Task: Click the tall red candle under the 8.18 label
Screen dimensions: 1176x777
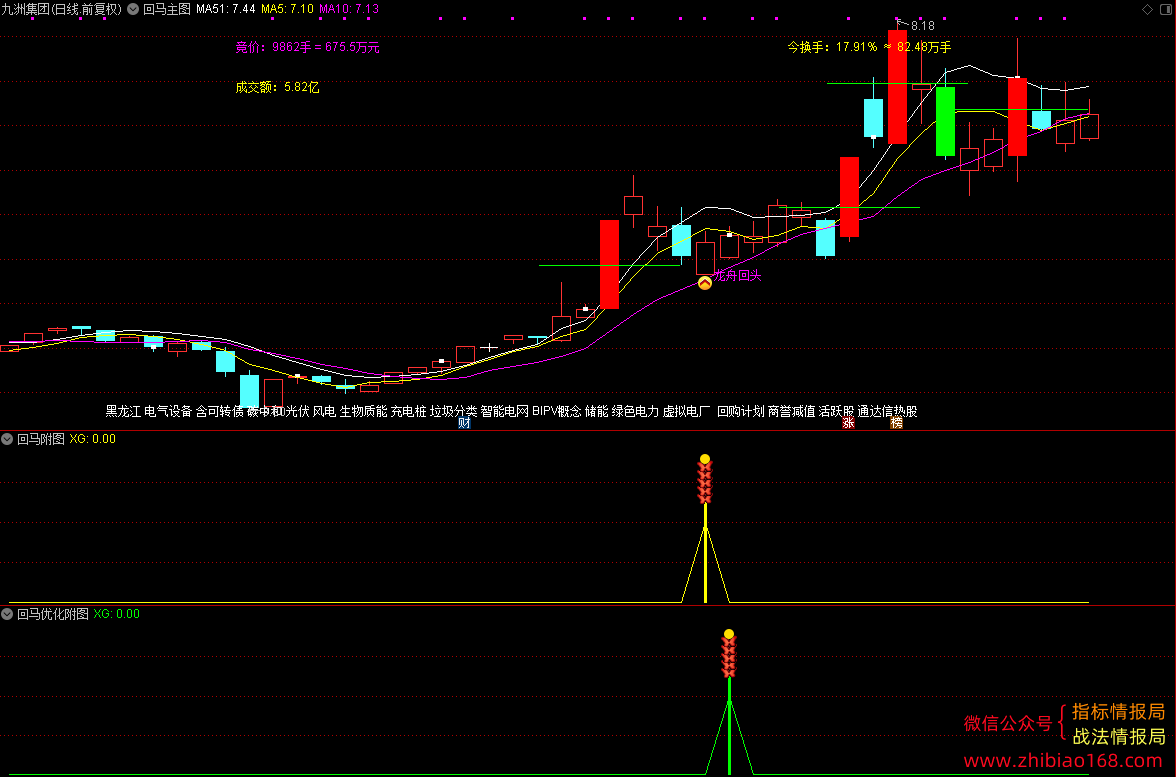Action: (897, 87)
